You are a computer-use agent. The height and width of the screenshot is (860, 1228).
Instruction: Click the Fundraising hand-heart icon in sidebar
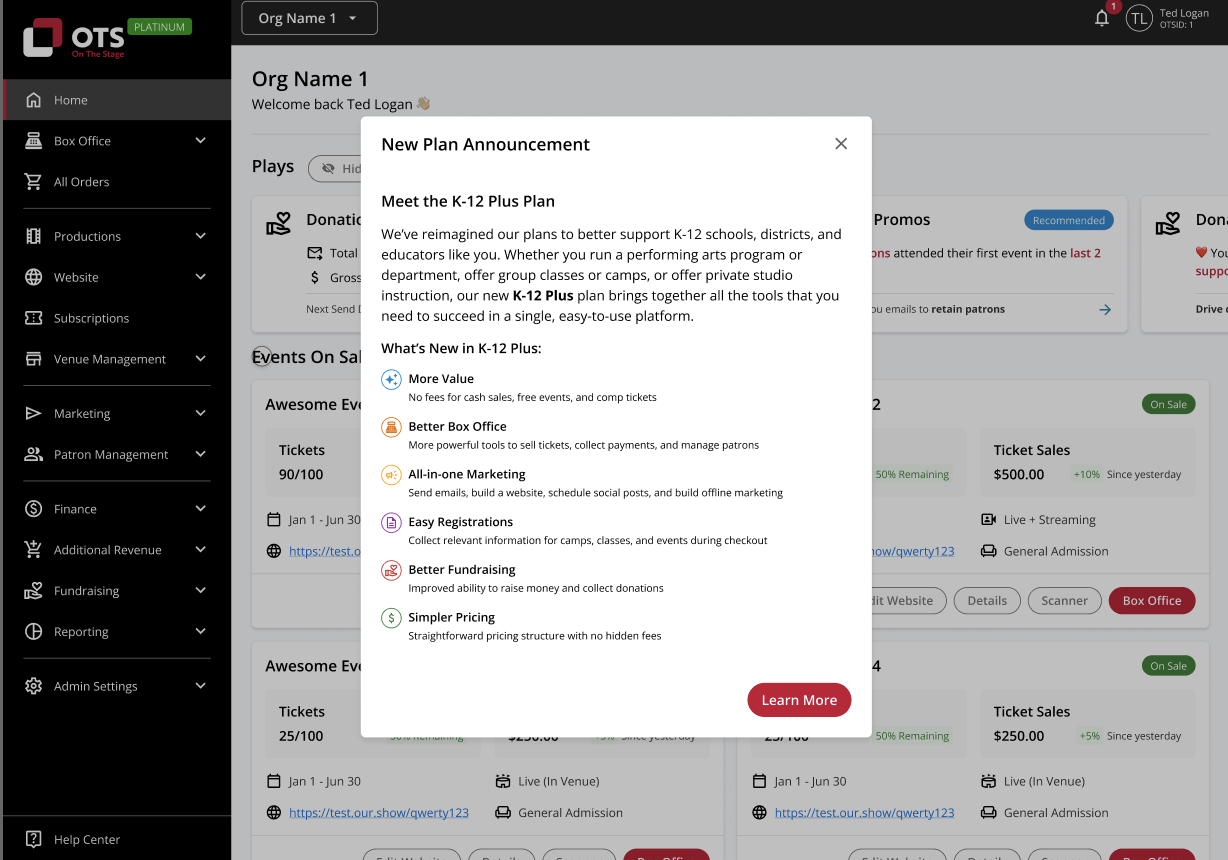coord(34,591)
